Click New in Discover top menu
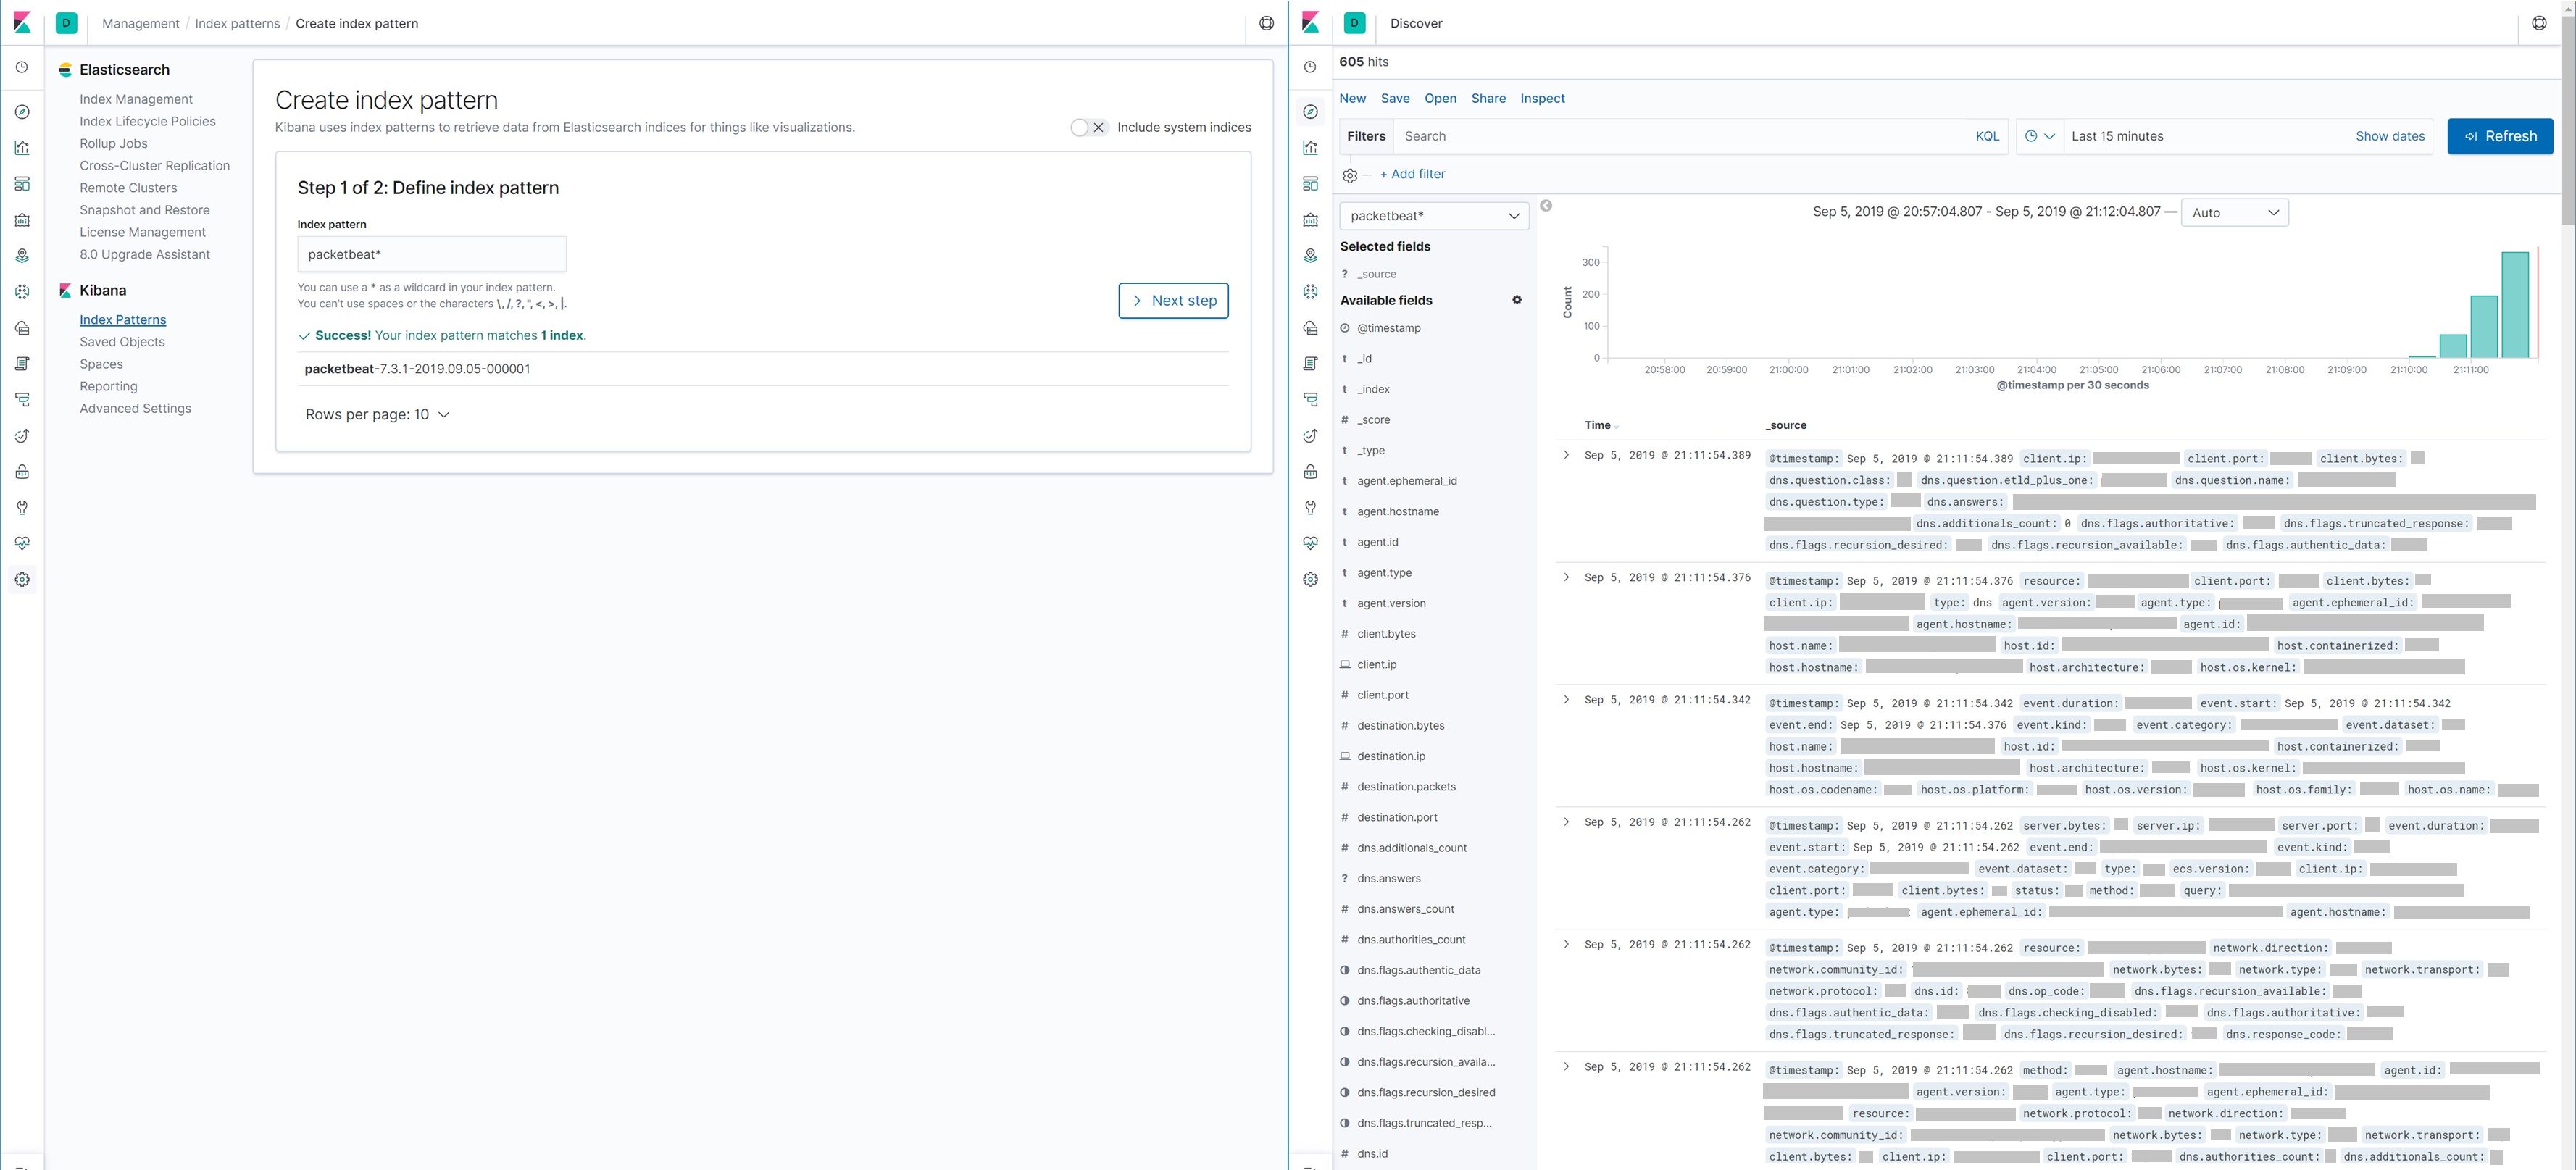This screenshot has height=1170, width=2576. click(x=1352, y=98)
